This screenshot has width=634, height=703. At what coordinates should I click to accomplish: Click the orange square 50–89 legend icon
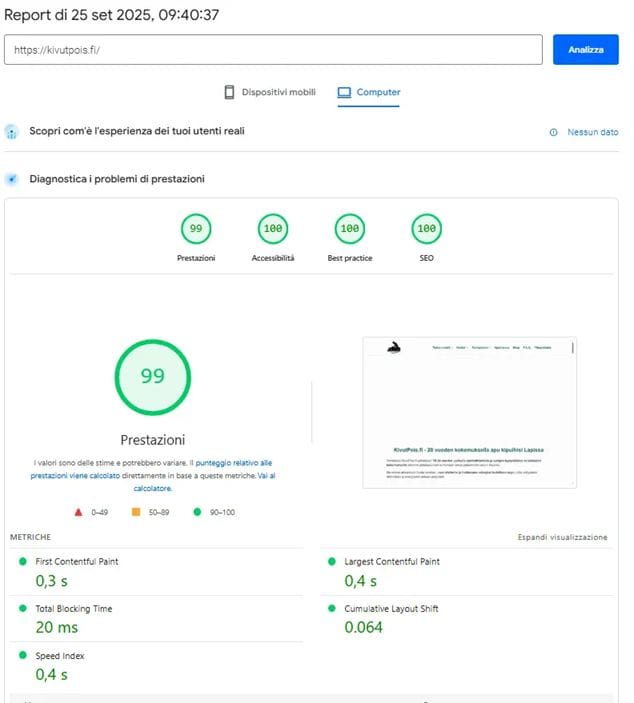coord(136,512)
